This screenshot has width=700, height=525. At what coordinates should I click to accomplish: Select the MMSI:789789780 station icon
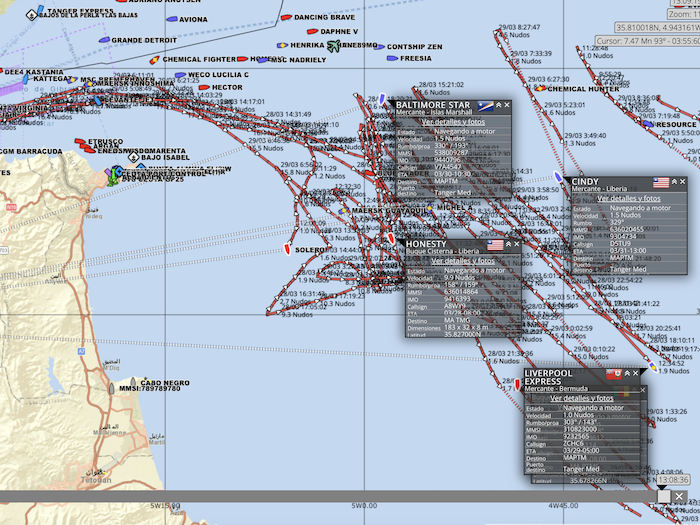[112, 389]
